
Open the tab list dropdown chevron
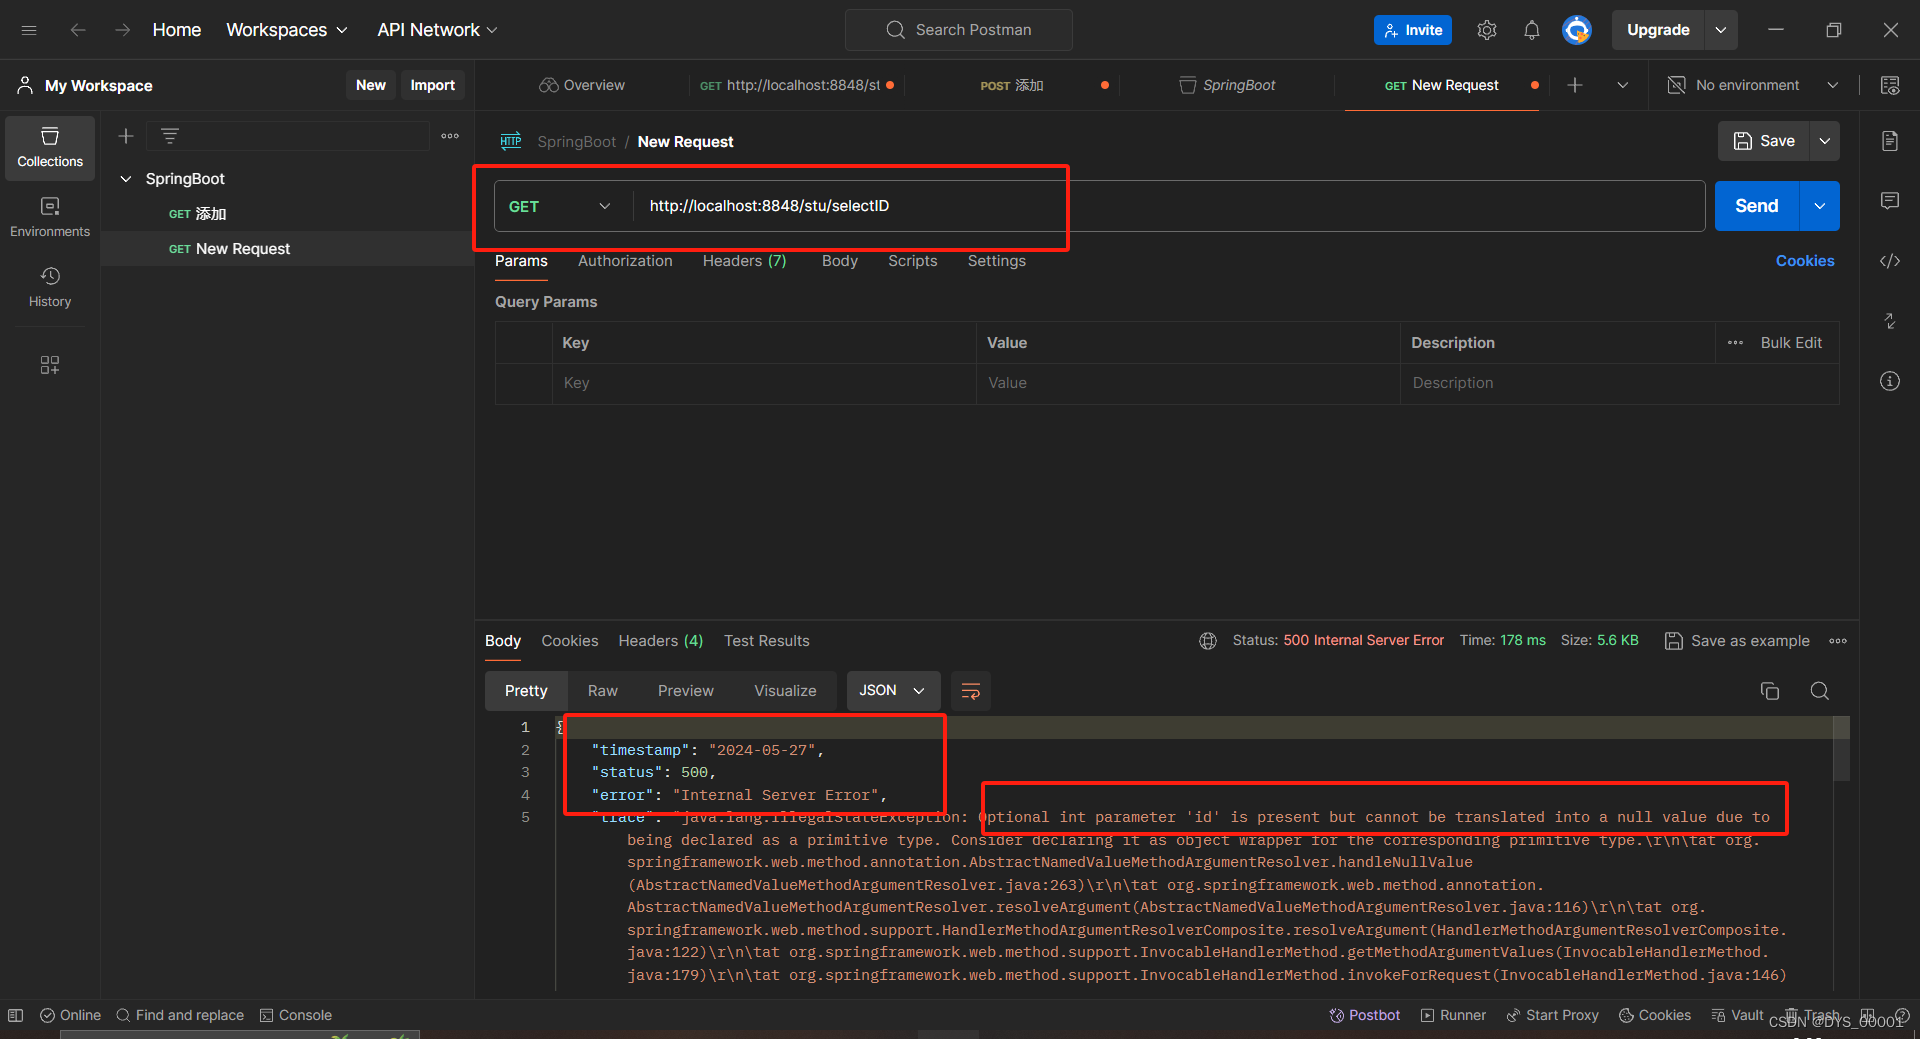tap(1623, 85)
